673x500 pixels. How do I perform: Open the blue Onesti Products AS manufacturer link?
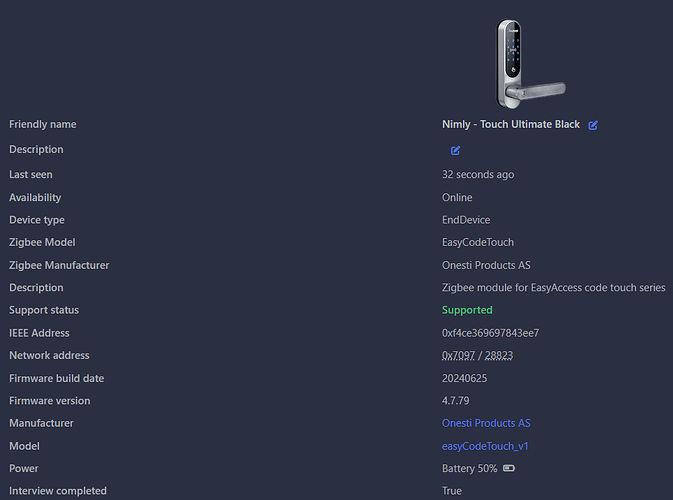[486, 423]
